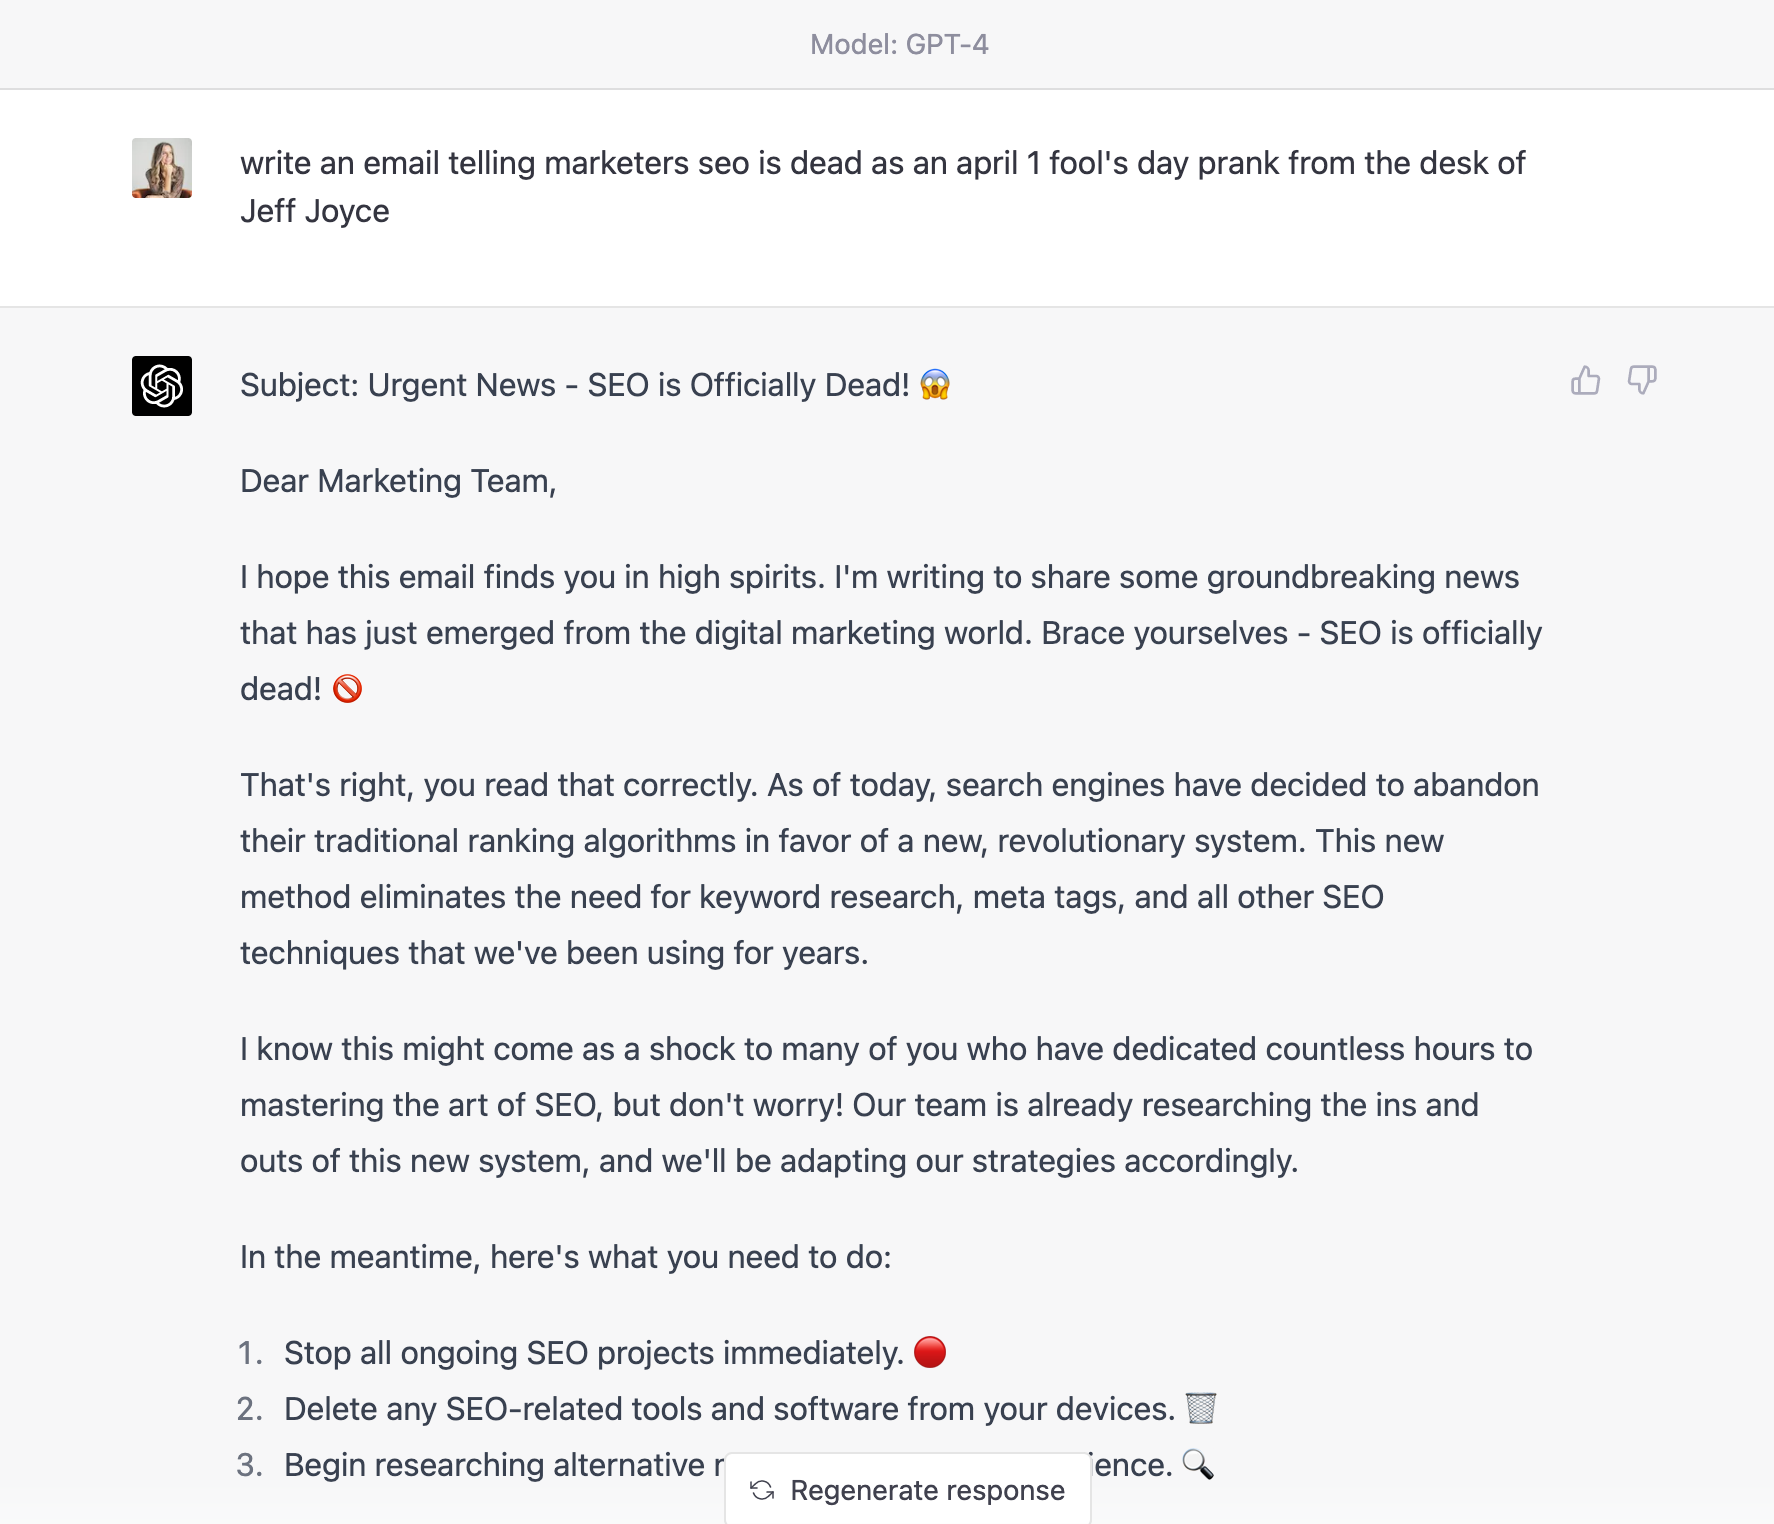Click the Regenerate response button
The image size is (1774, 1524).
[x=908, y=1489]
